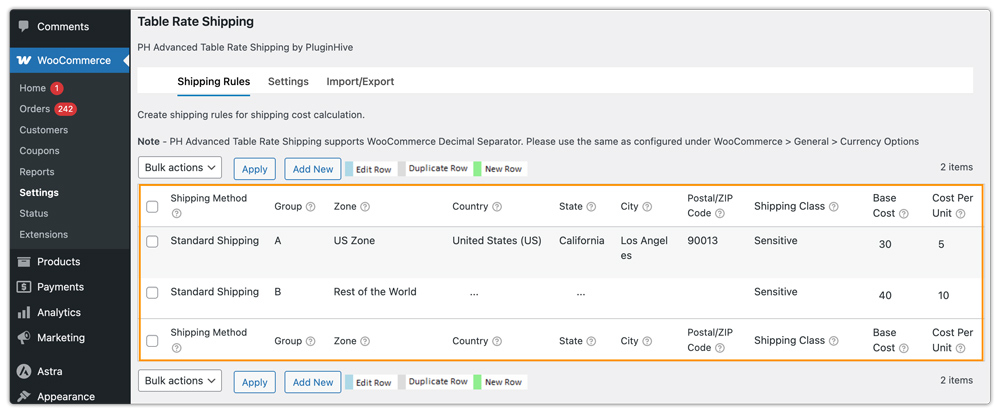
Task: Open WooCommerce Coupons submenu item
Action: pos(40,151)
